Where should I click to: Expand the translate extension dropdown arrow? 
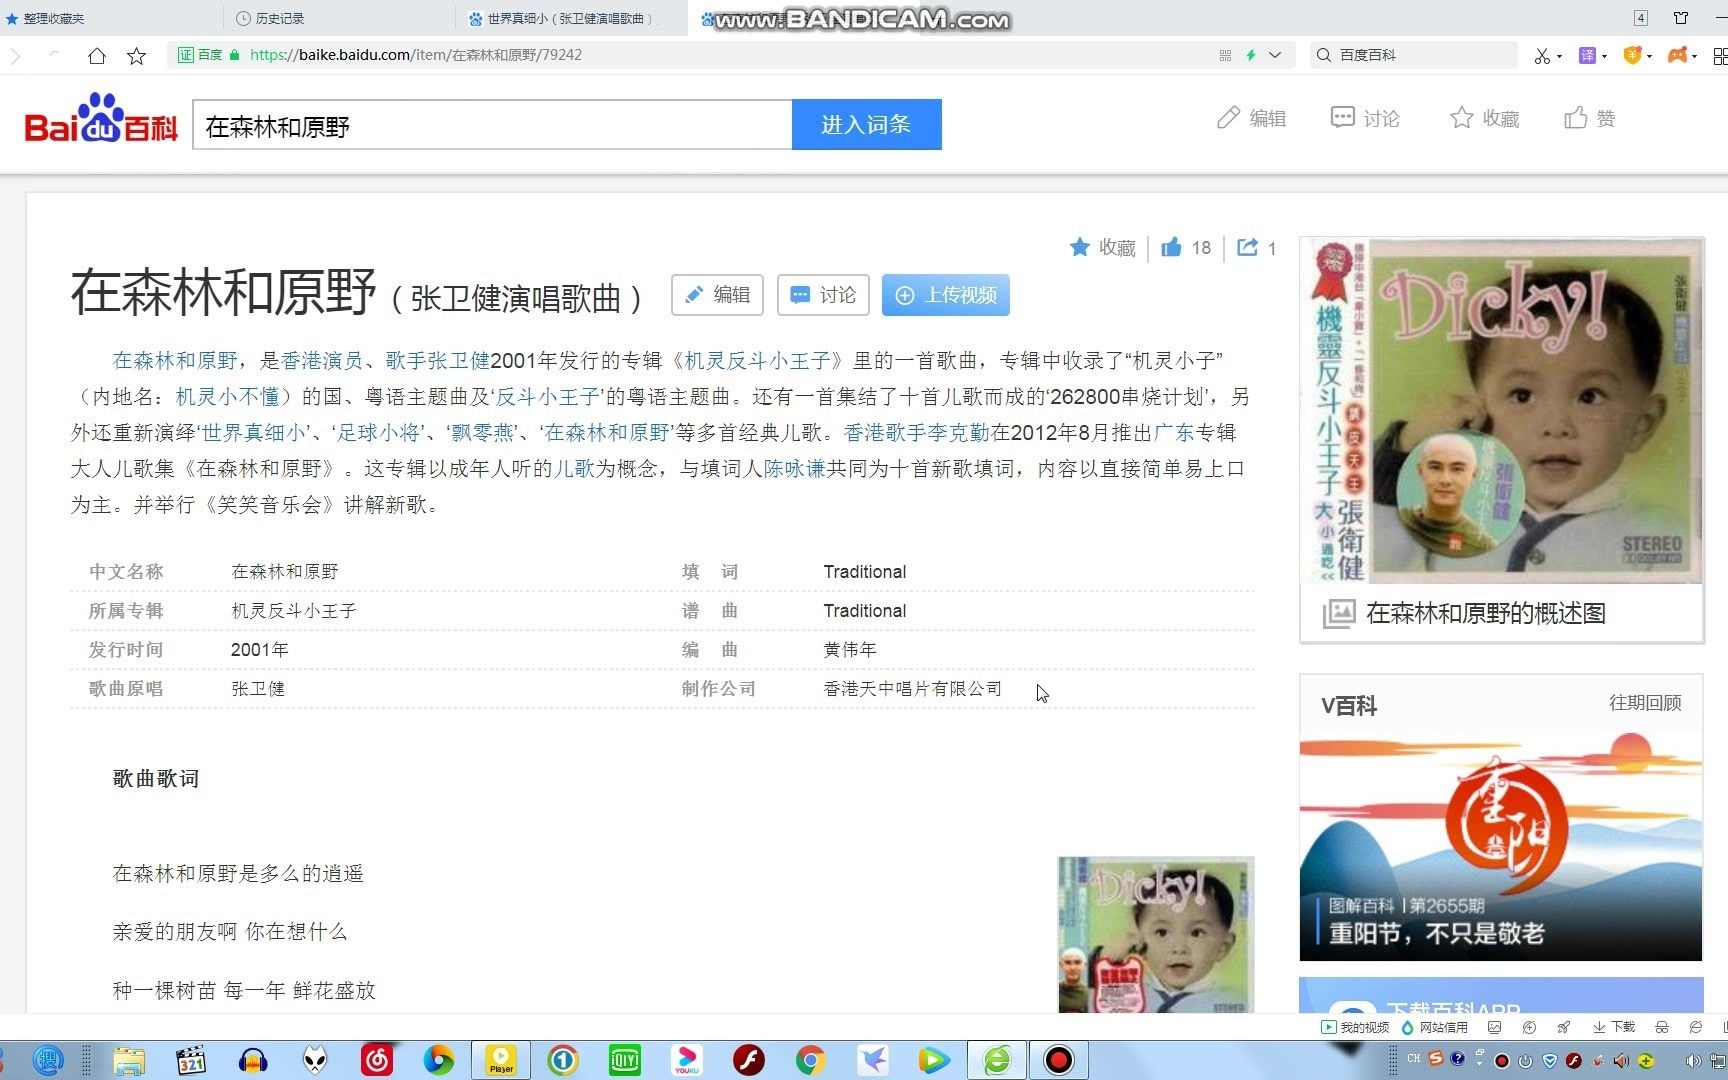(1604, 56)
